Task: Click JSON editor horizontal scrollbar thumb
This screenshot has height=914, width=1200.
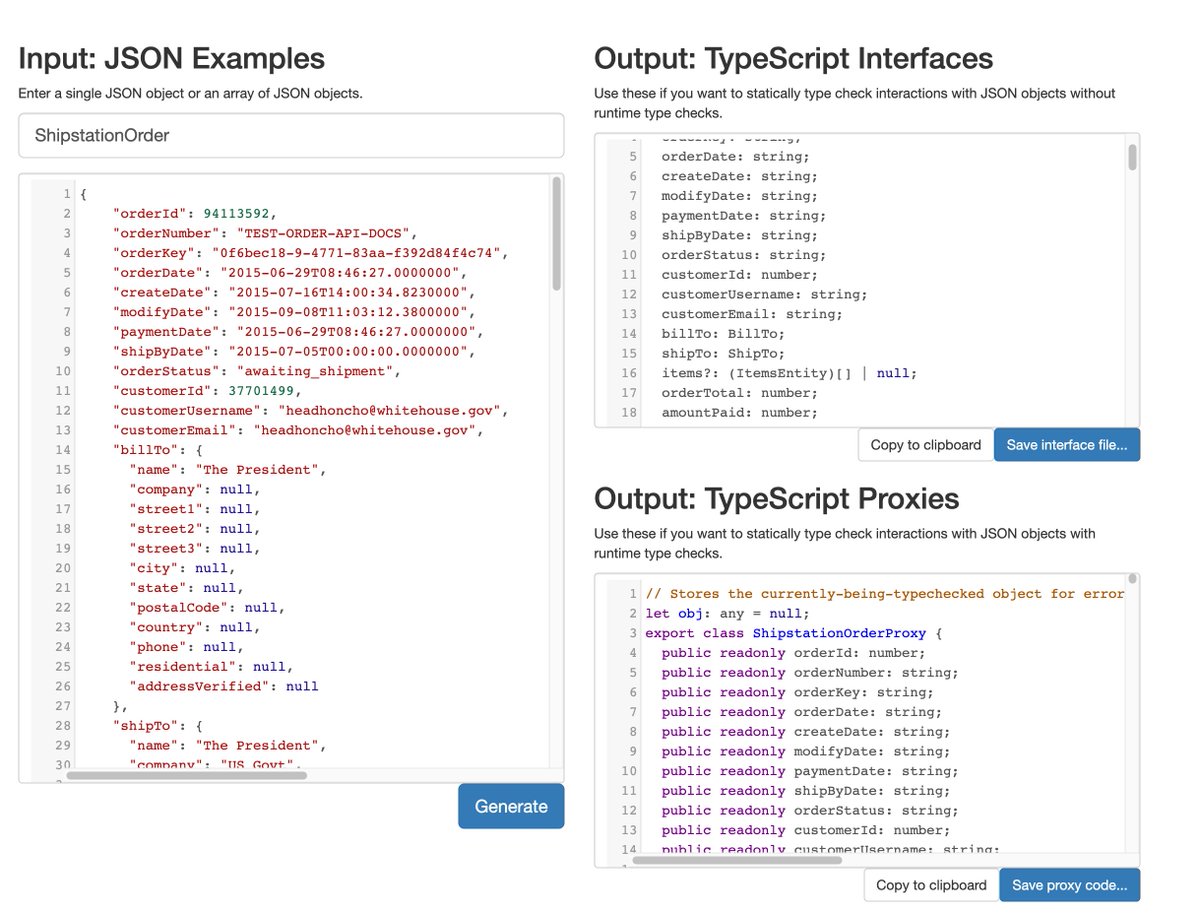Action: pos(186,774)
